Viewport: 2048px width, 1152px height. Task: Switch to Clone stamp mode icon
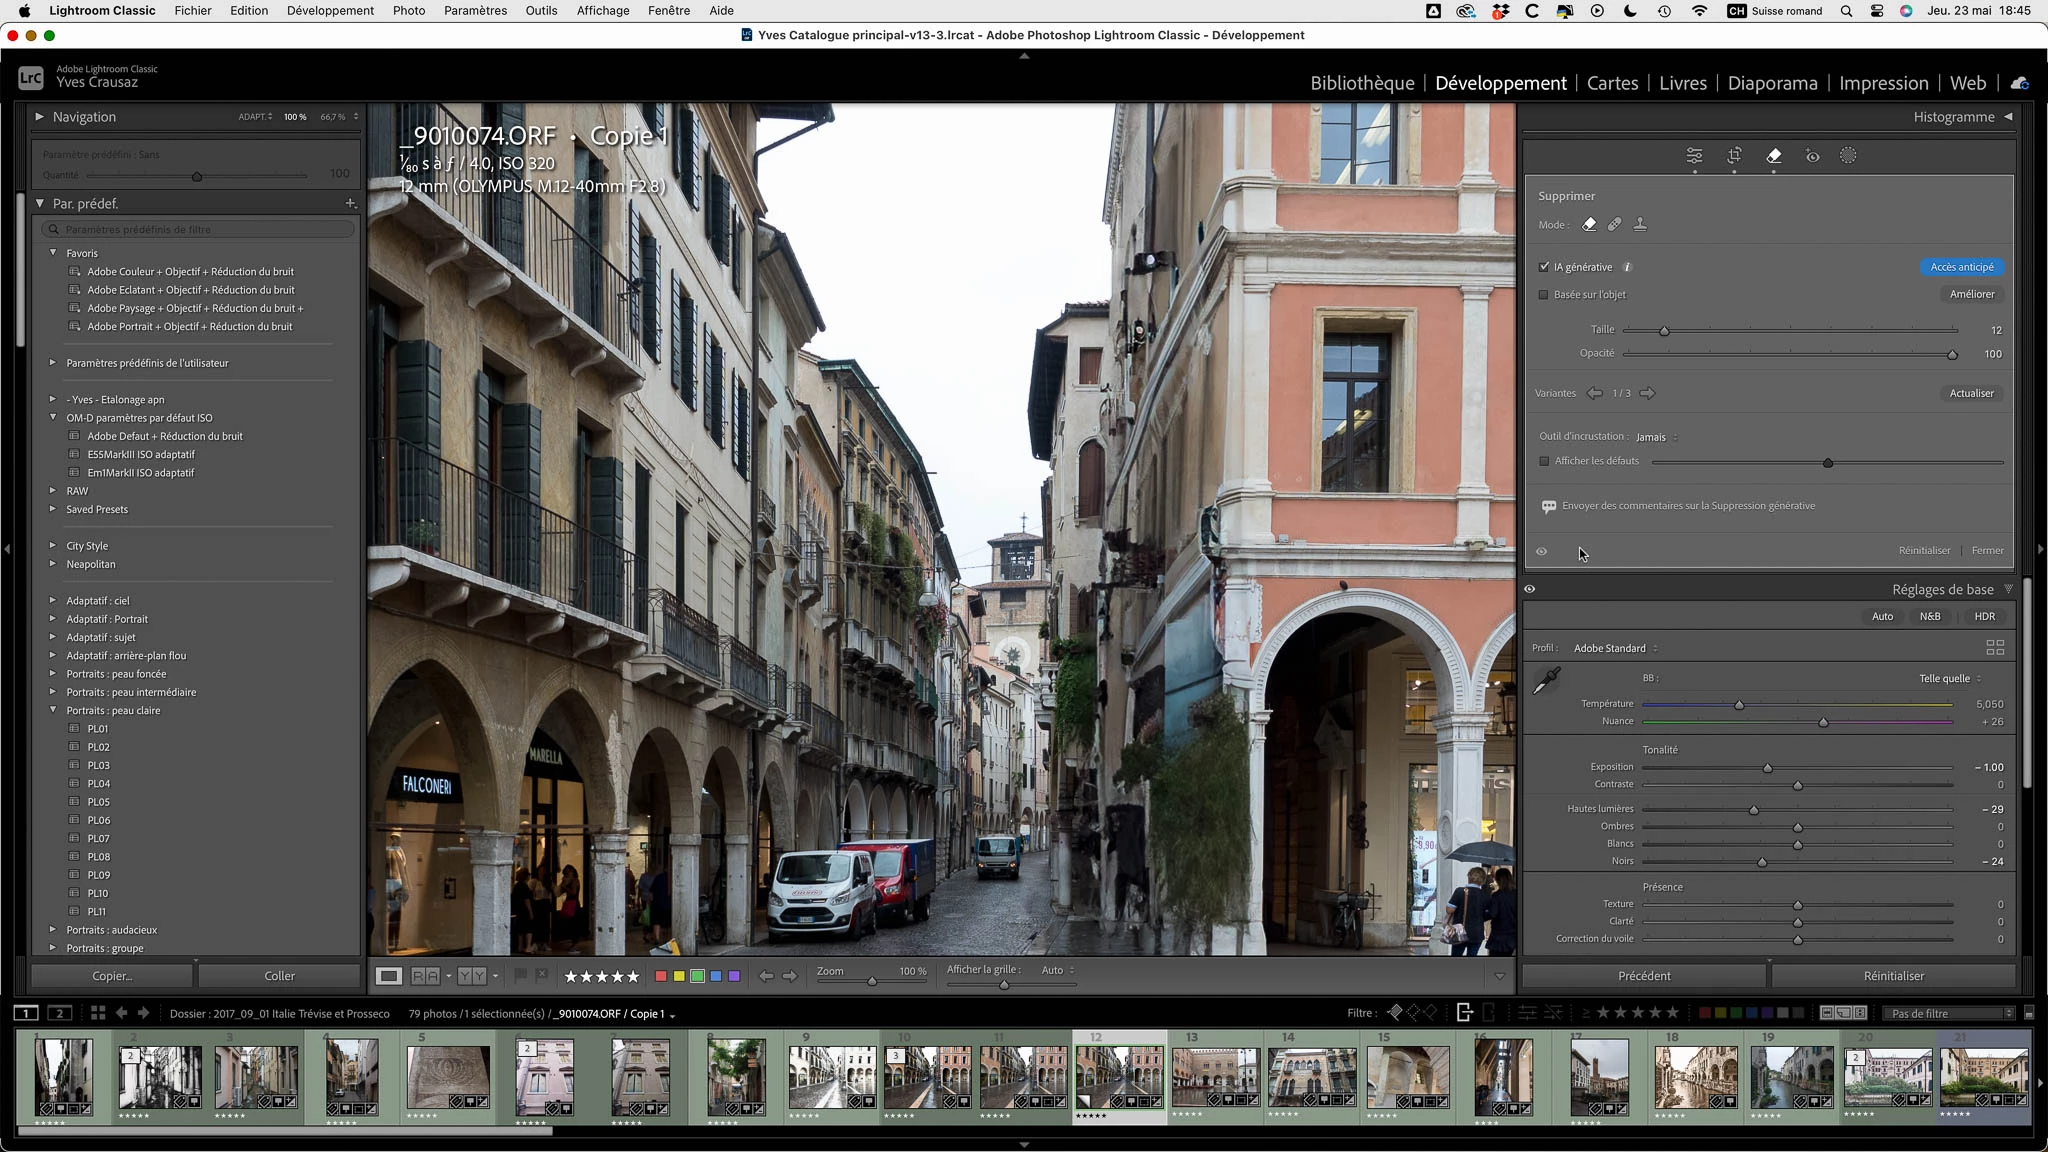[1640, 225]
